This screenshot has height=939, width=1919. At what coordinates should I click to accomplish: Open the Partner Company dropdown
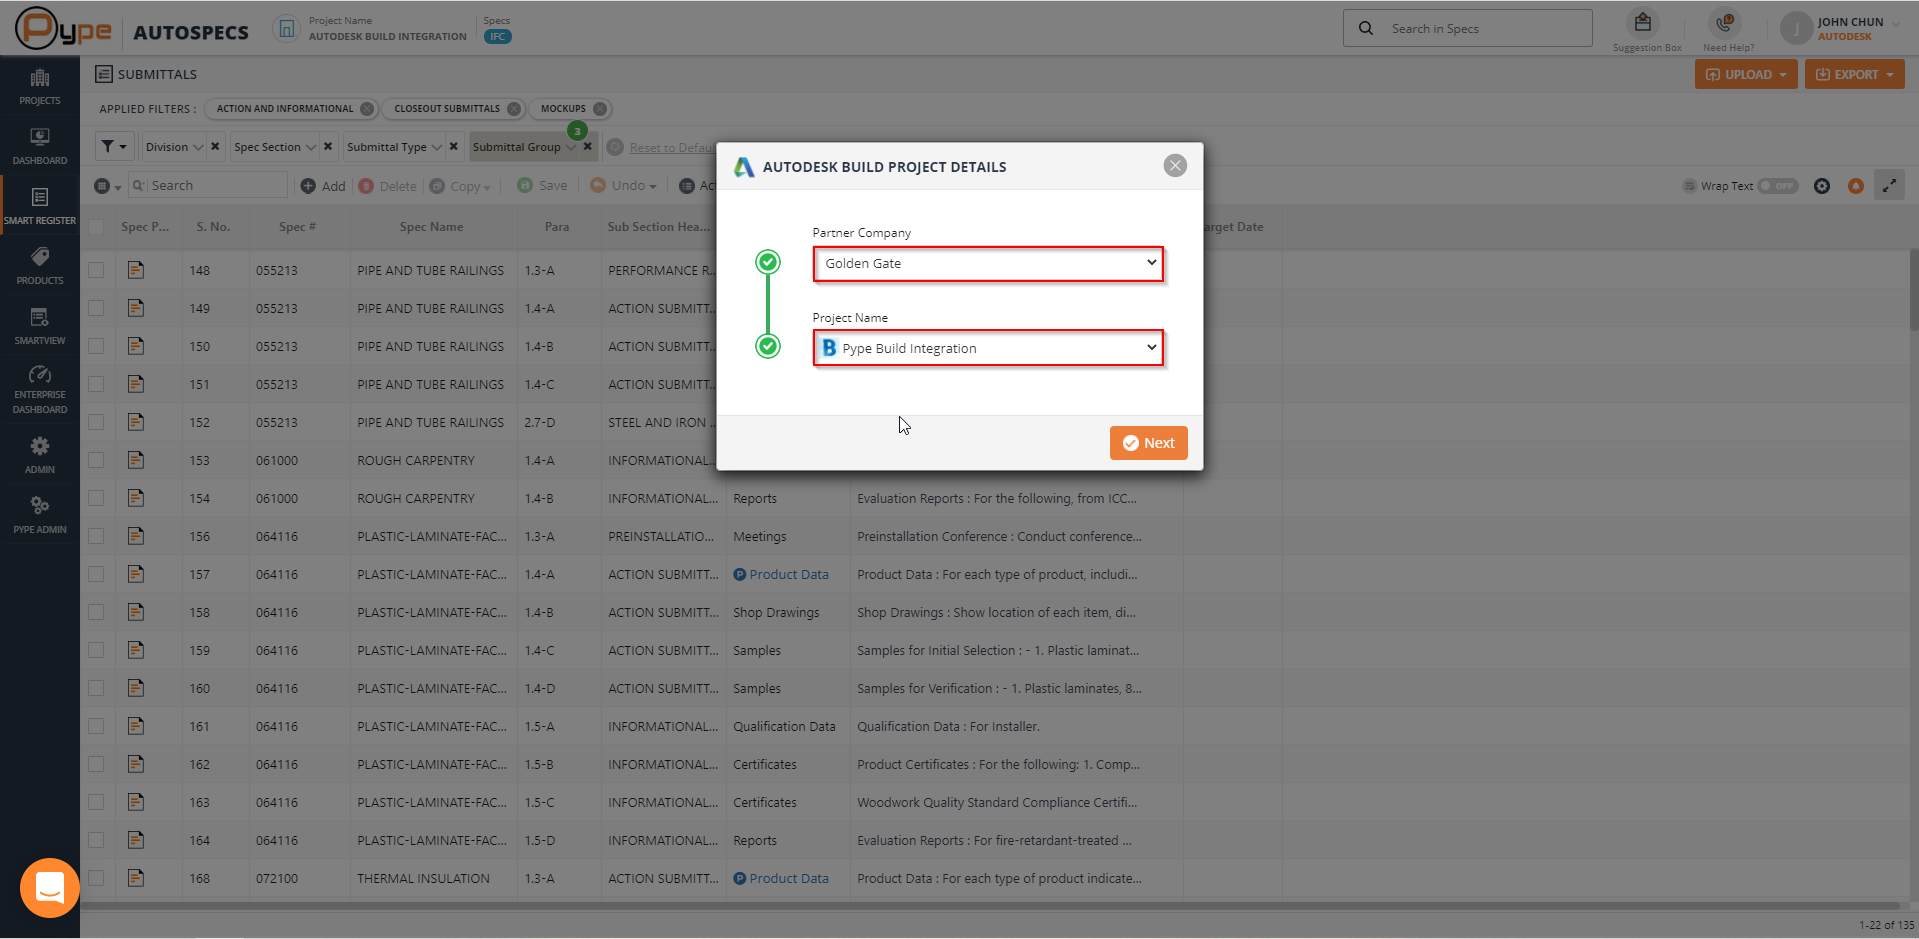pyautogui.click(x=988, y=264)
